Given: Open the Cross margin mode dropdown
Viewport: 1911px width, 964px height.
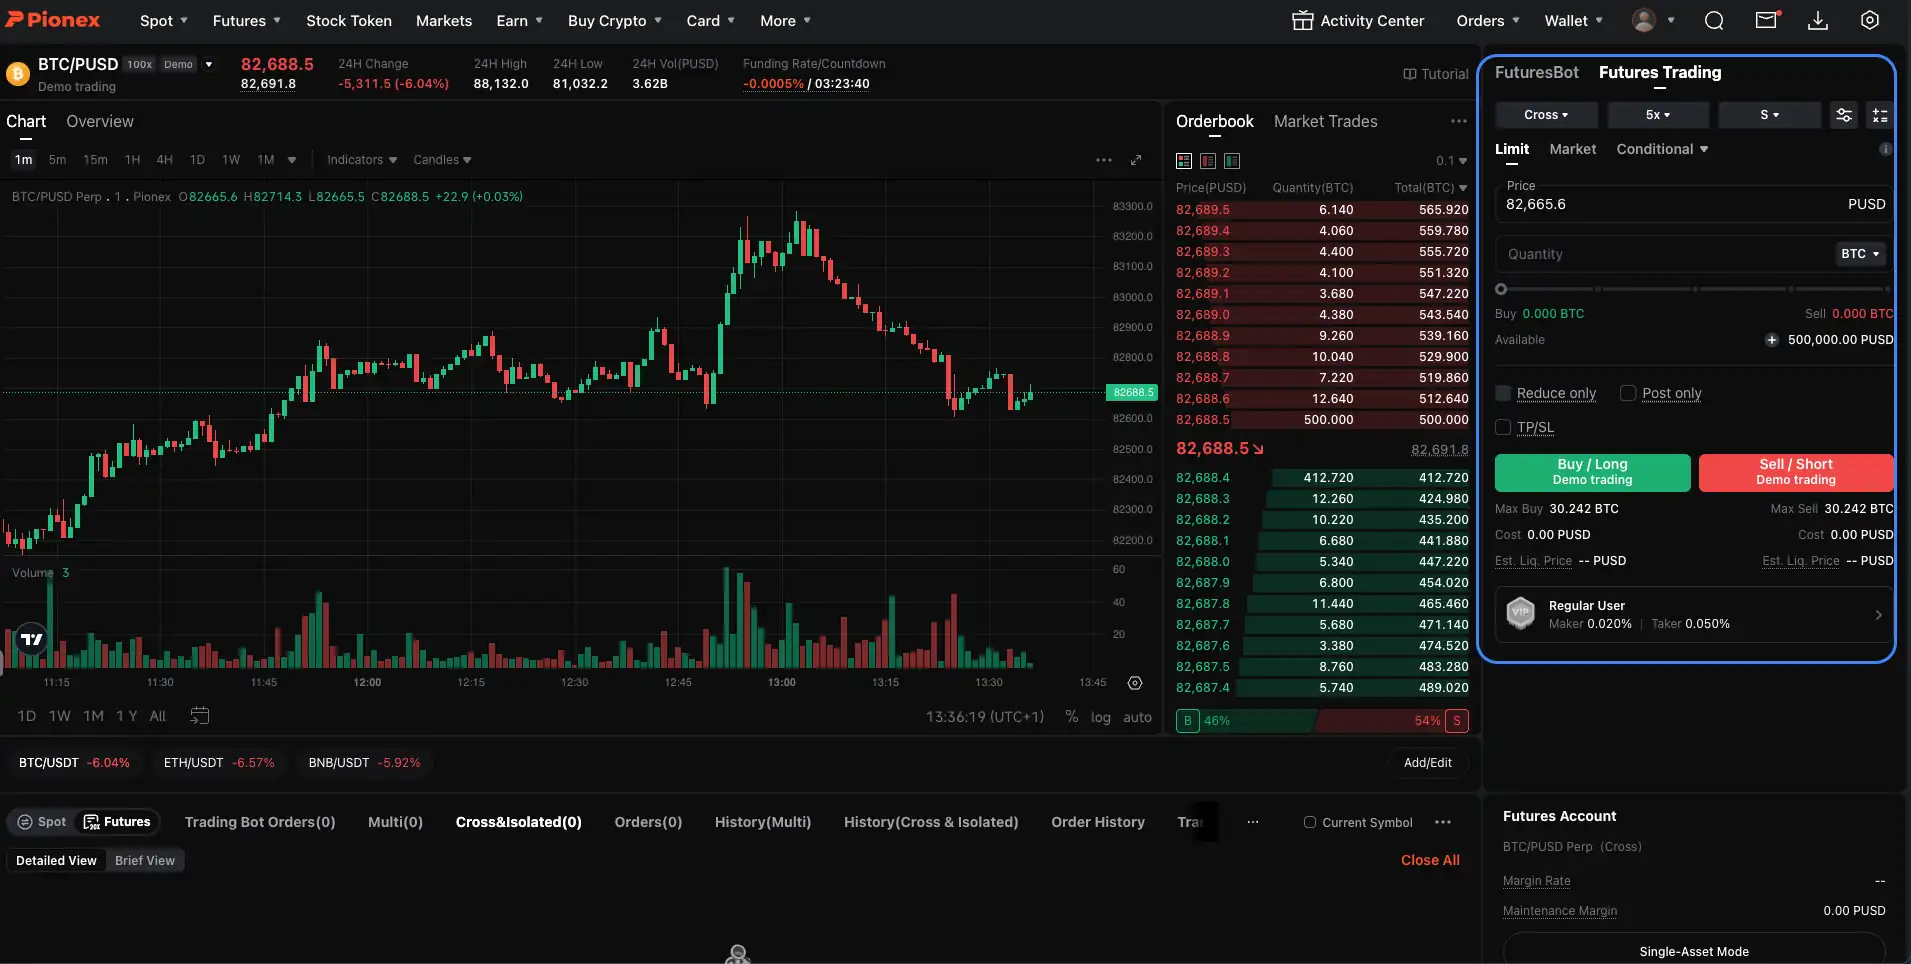Looking at the screenshot, I should point(1545,115).
